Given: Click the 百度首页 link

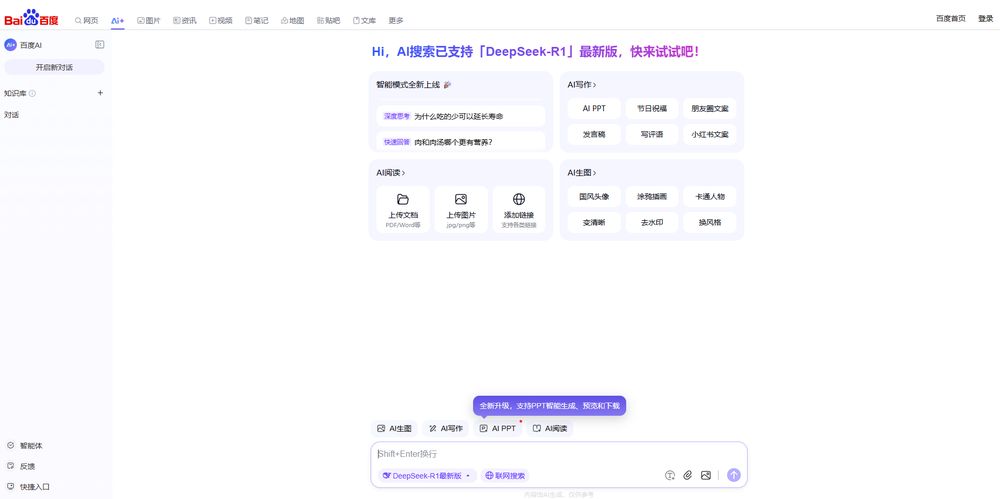Looking at the screenshot, I should tap(951, 19).
